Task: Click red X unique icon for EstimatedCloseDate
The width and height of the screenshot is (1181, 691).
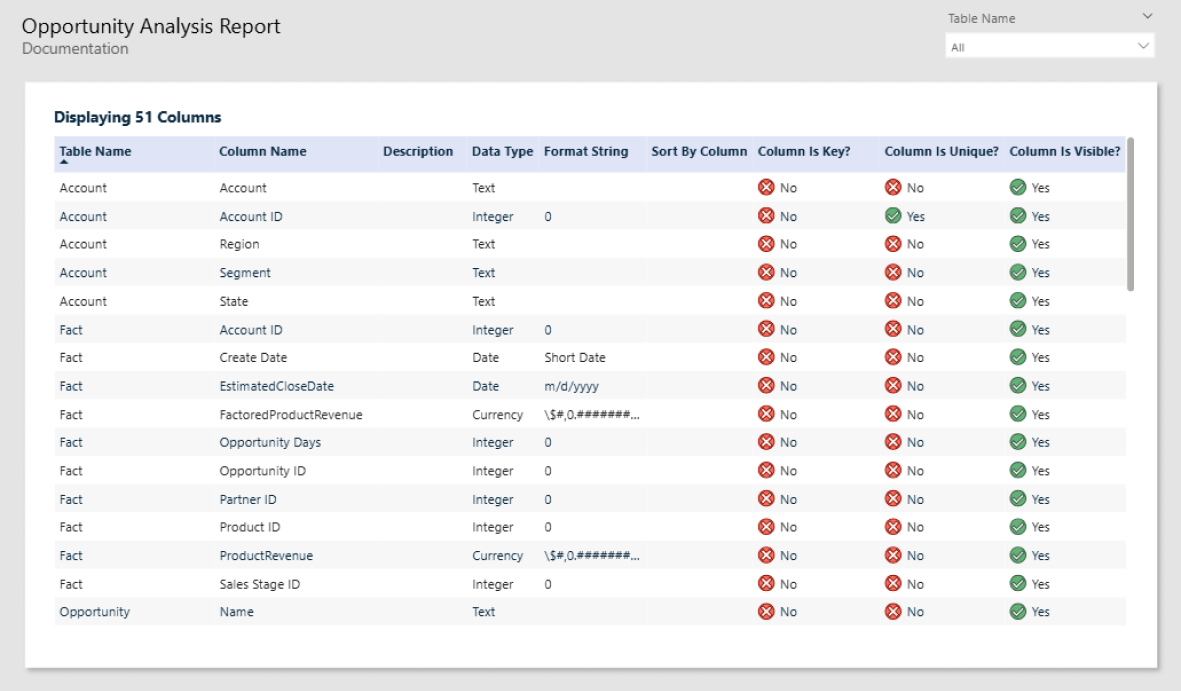Action: 893,386
